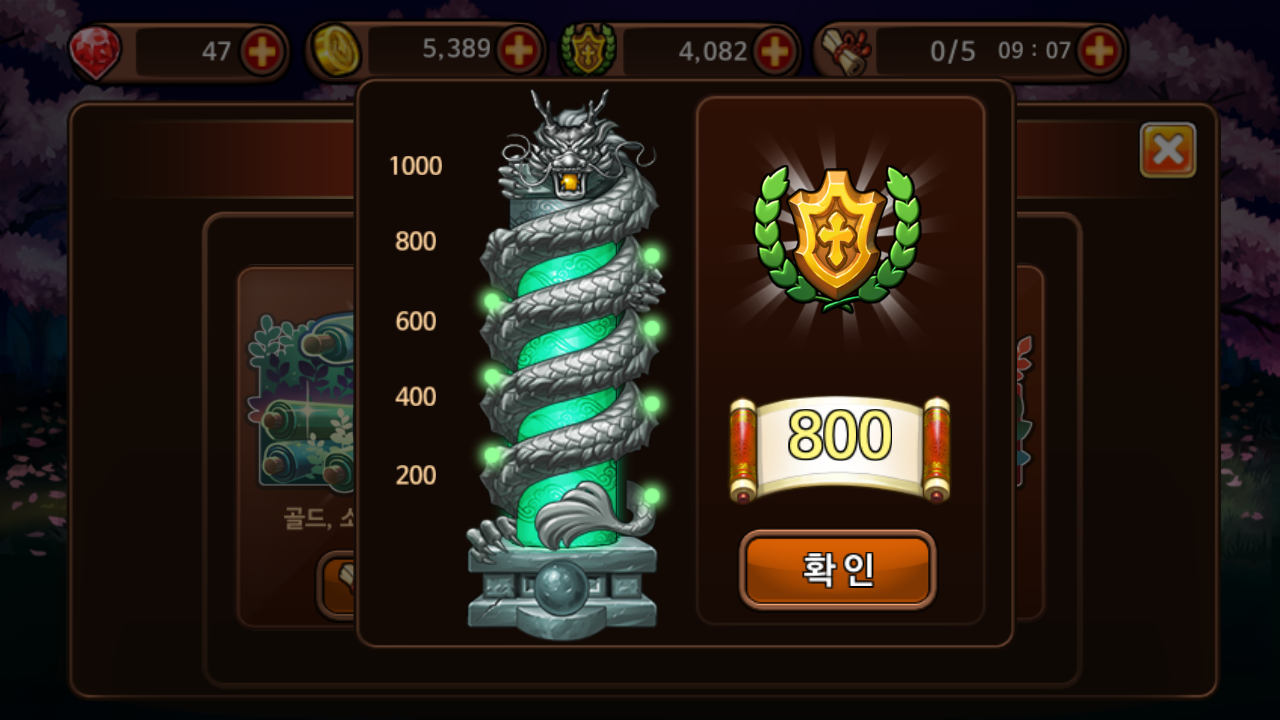1280x720 pixels.
Task: Add more rubies with plus button
Action: click(x=262, y=52)
